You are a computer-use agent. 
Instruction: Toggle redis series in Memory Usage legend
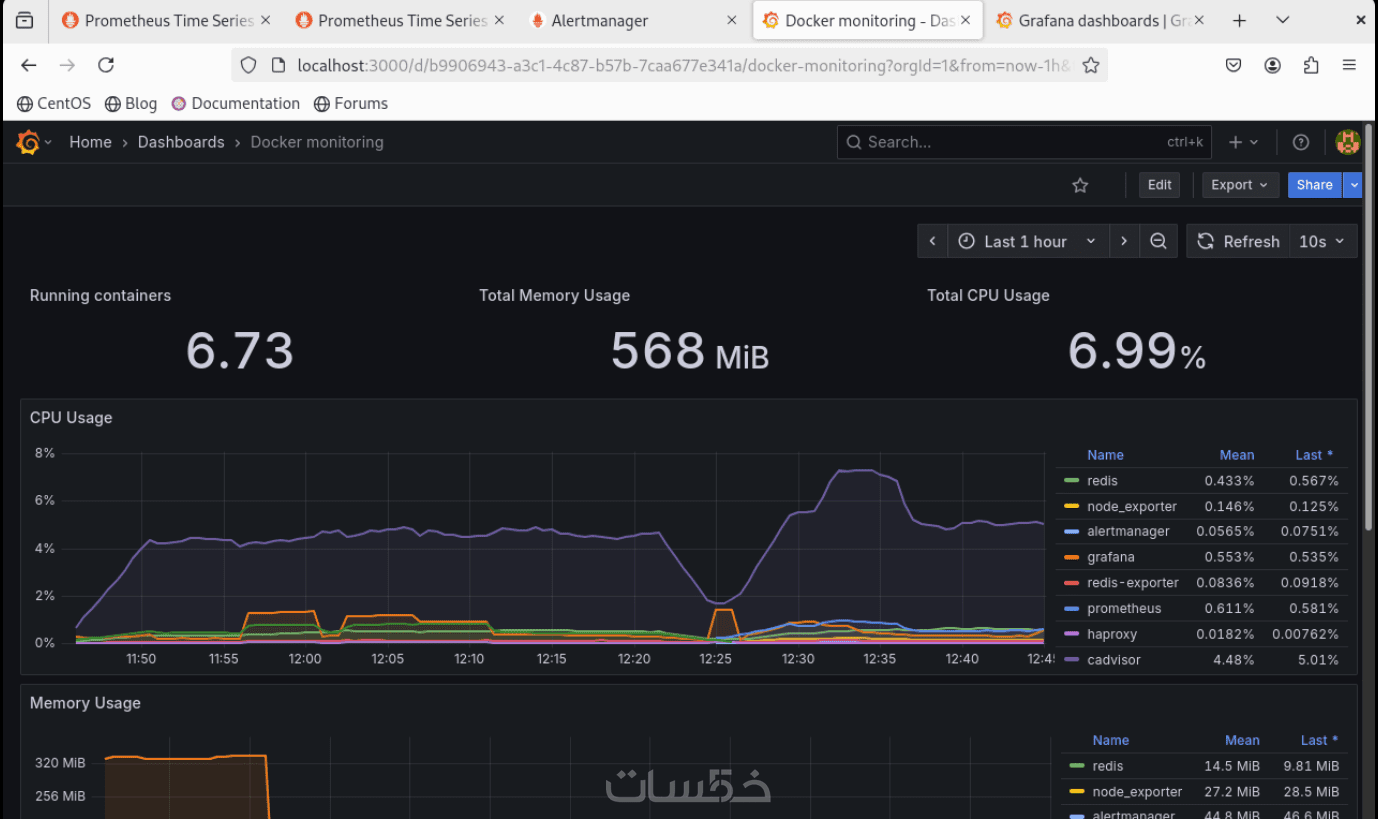click(x=1108, y=766)
